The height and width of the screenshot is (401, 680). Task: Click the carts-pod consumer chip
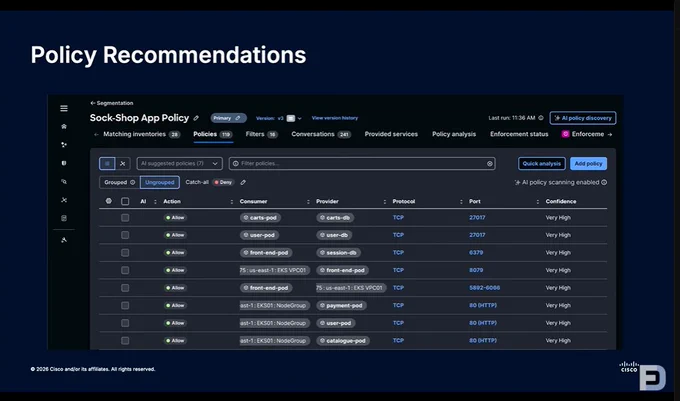click(x=260, y=218)
